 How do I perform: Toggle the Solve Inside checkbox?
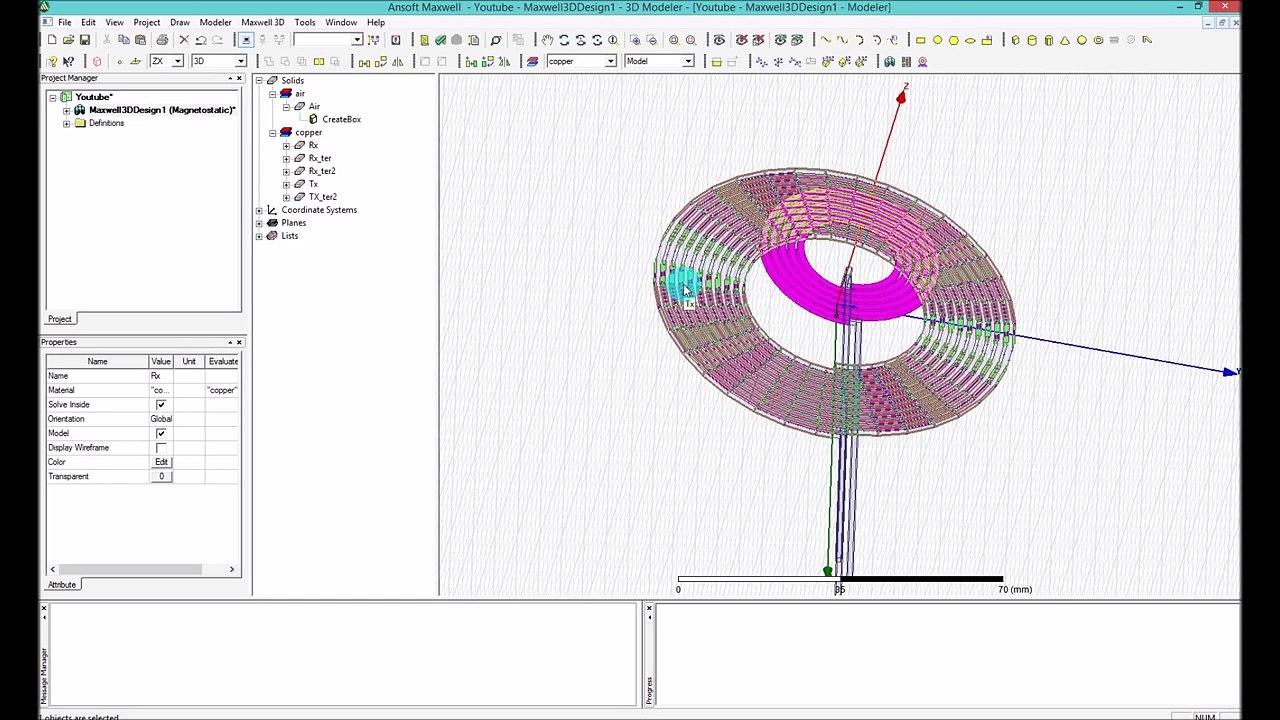tap(161, 405)
